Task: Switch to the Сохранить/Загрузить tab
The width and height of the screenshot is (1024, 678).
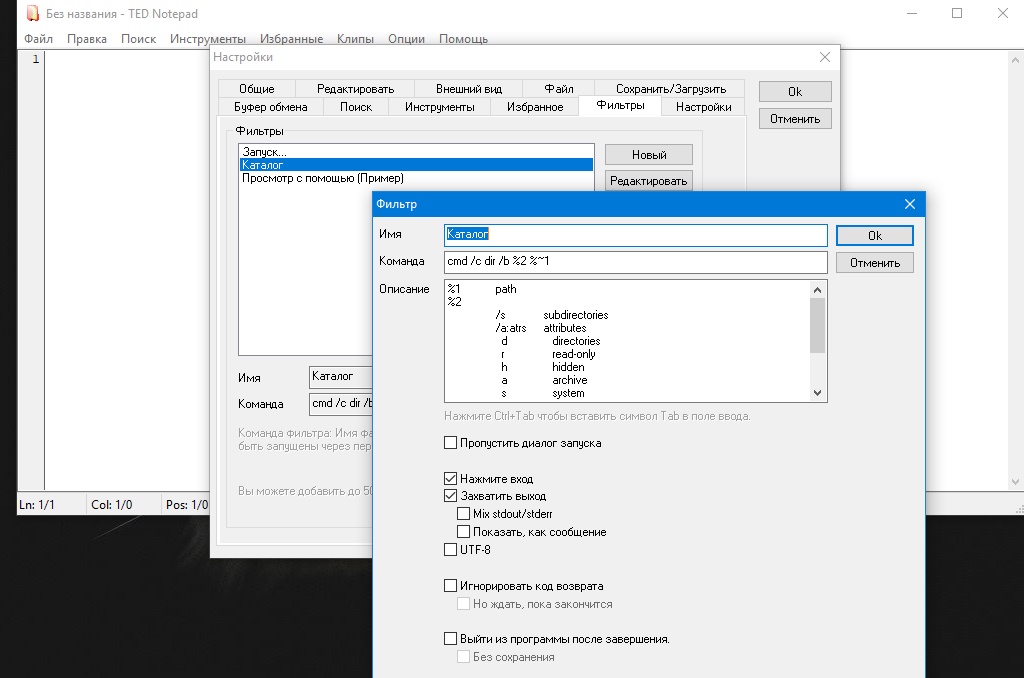Action: [x=671, y=89]
